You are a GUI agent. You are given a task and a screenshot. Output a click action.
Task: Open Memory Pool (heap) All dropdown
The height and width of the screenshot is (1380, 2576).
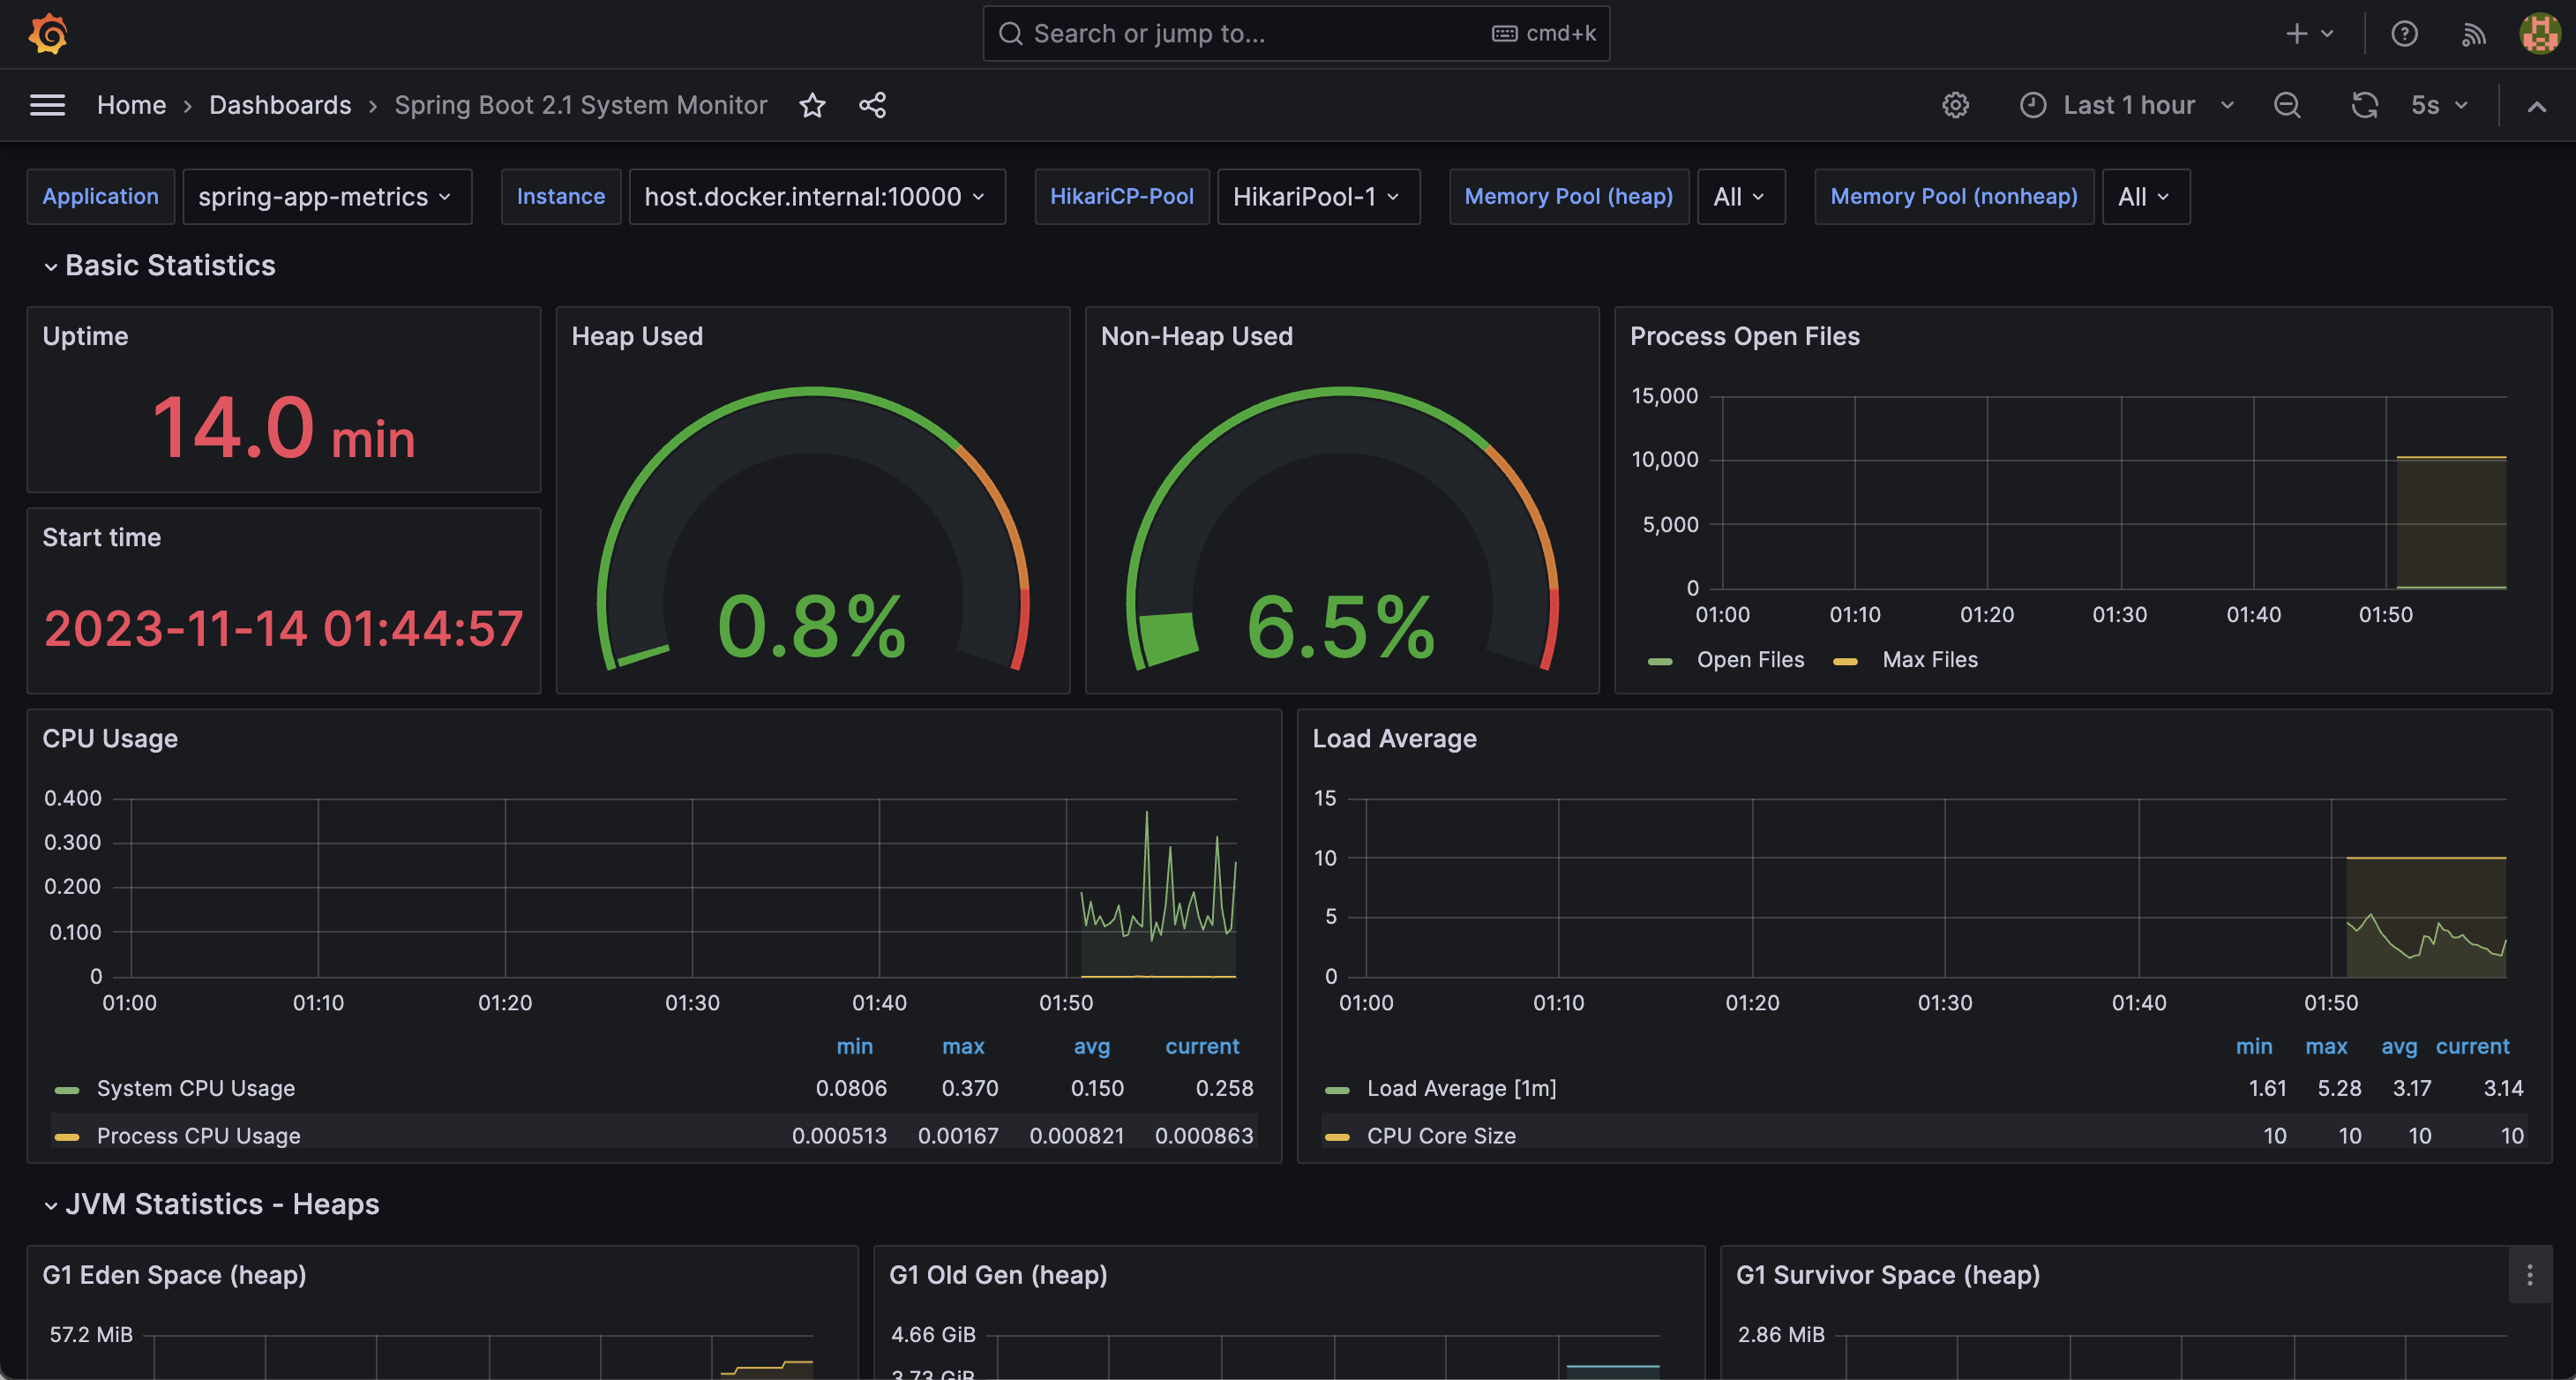coord(1740,196)
